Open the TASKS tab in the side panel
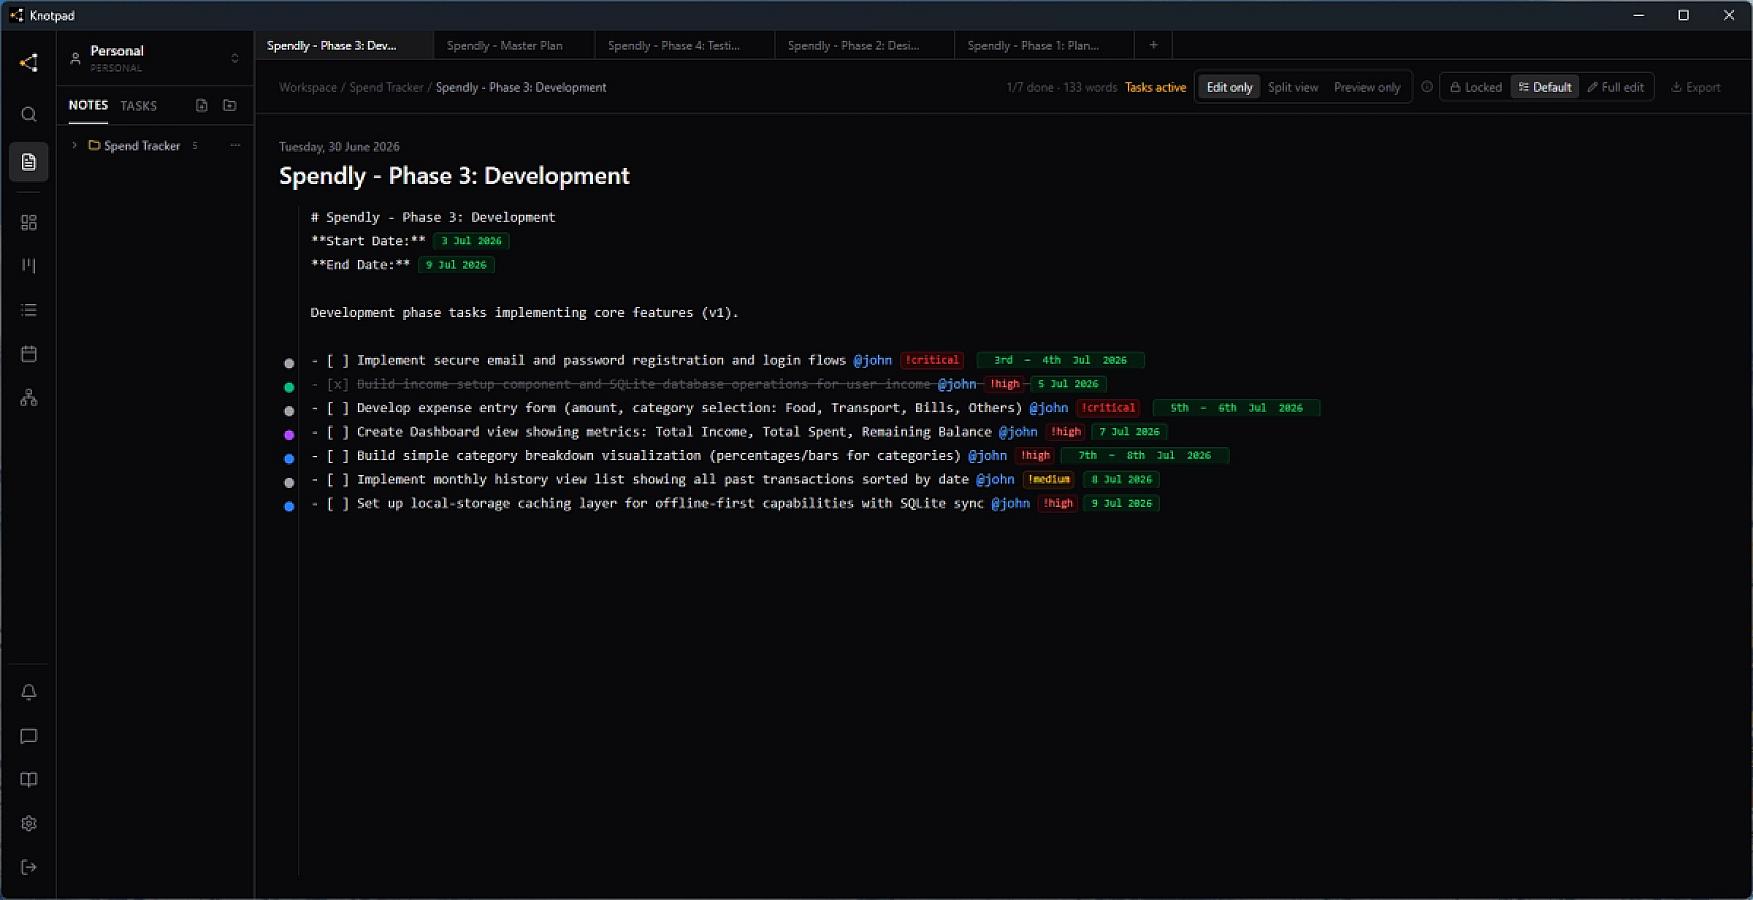This screenshot has height=900, width=1753. [x=139, y=105]
